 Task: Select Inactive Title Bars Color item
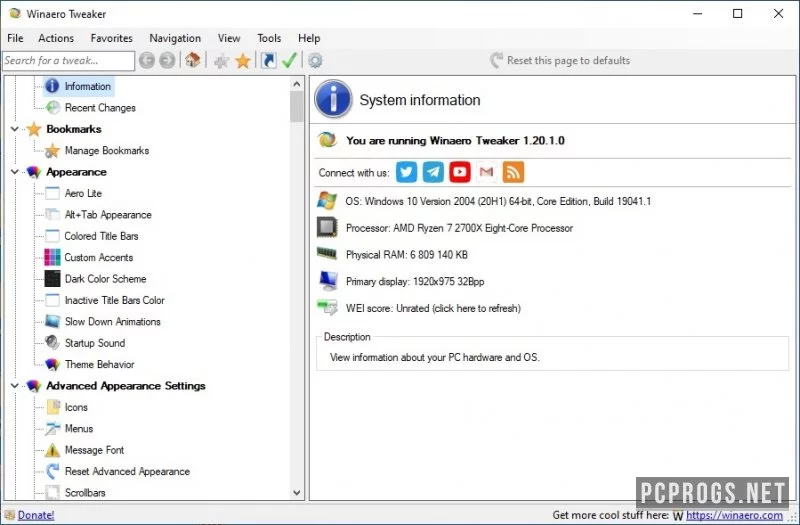pyautogui.click(x=114, y=300)
